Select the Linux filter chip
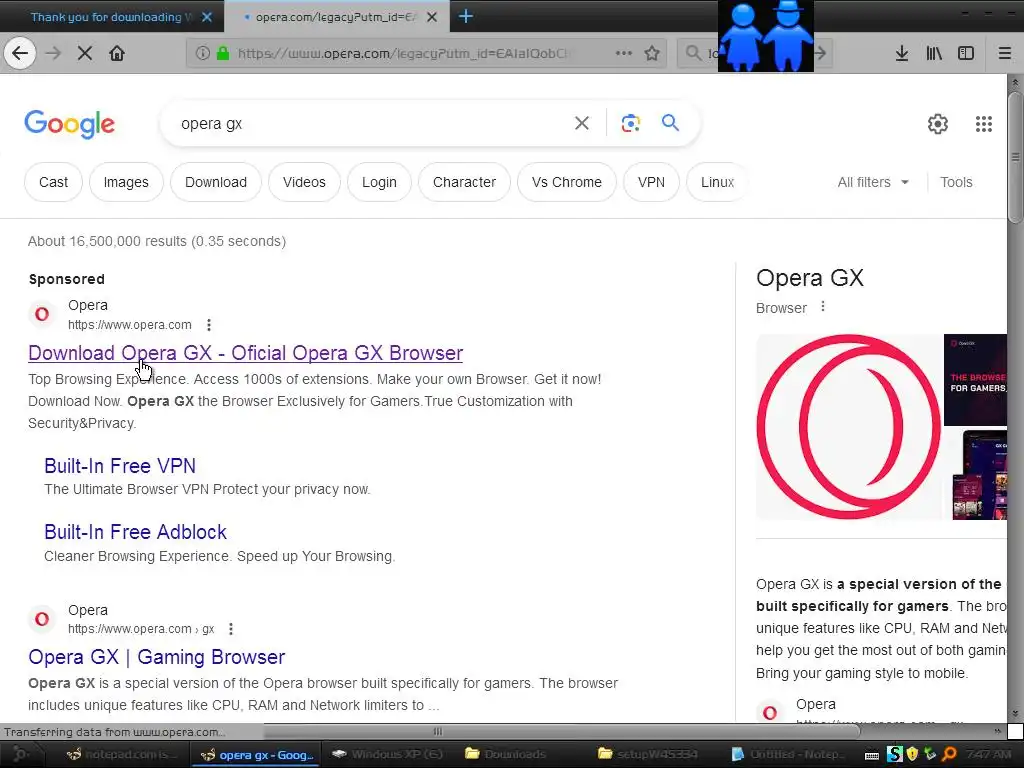Image resolution: width=1024 pixels, height=768 pixels. click(717, 182)
